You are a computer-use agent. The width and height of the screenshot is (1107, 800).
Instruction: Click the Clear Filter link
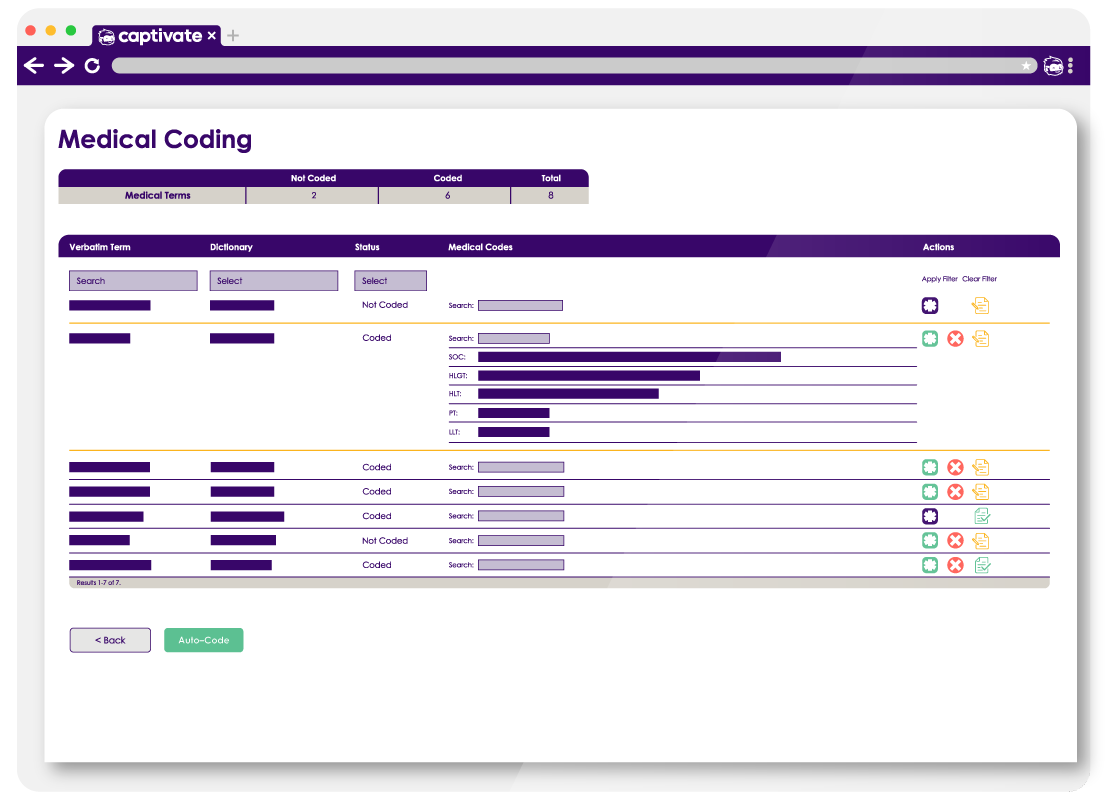[x=979, y=279]
